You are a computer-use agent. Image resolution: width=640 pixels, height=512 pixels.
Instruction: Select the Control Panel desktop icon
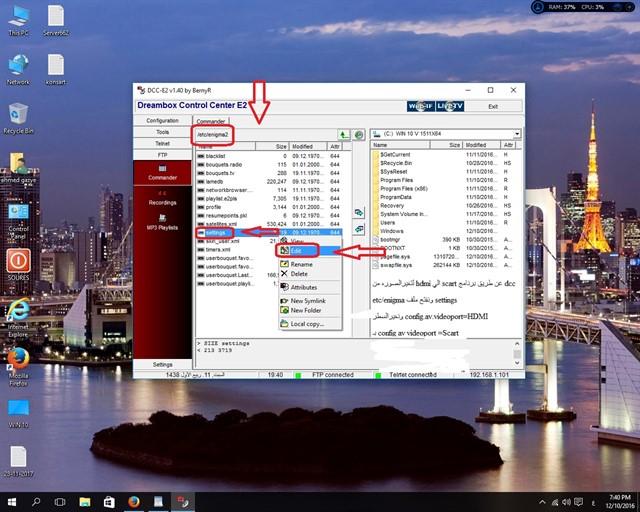(18, 221)
